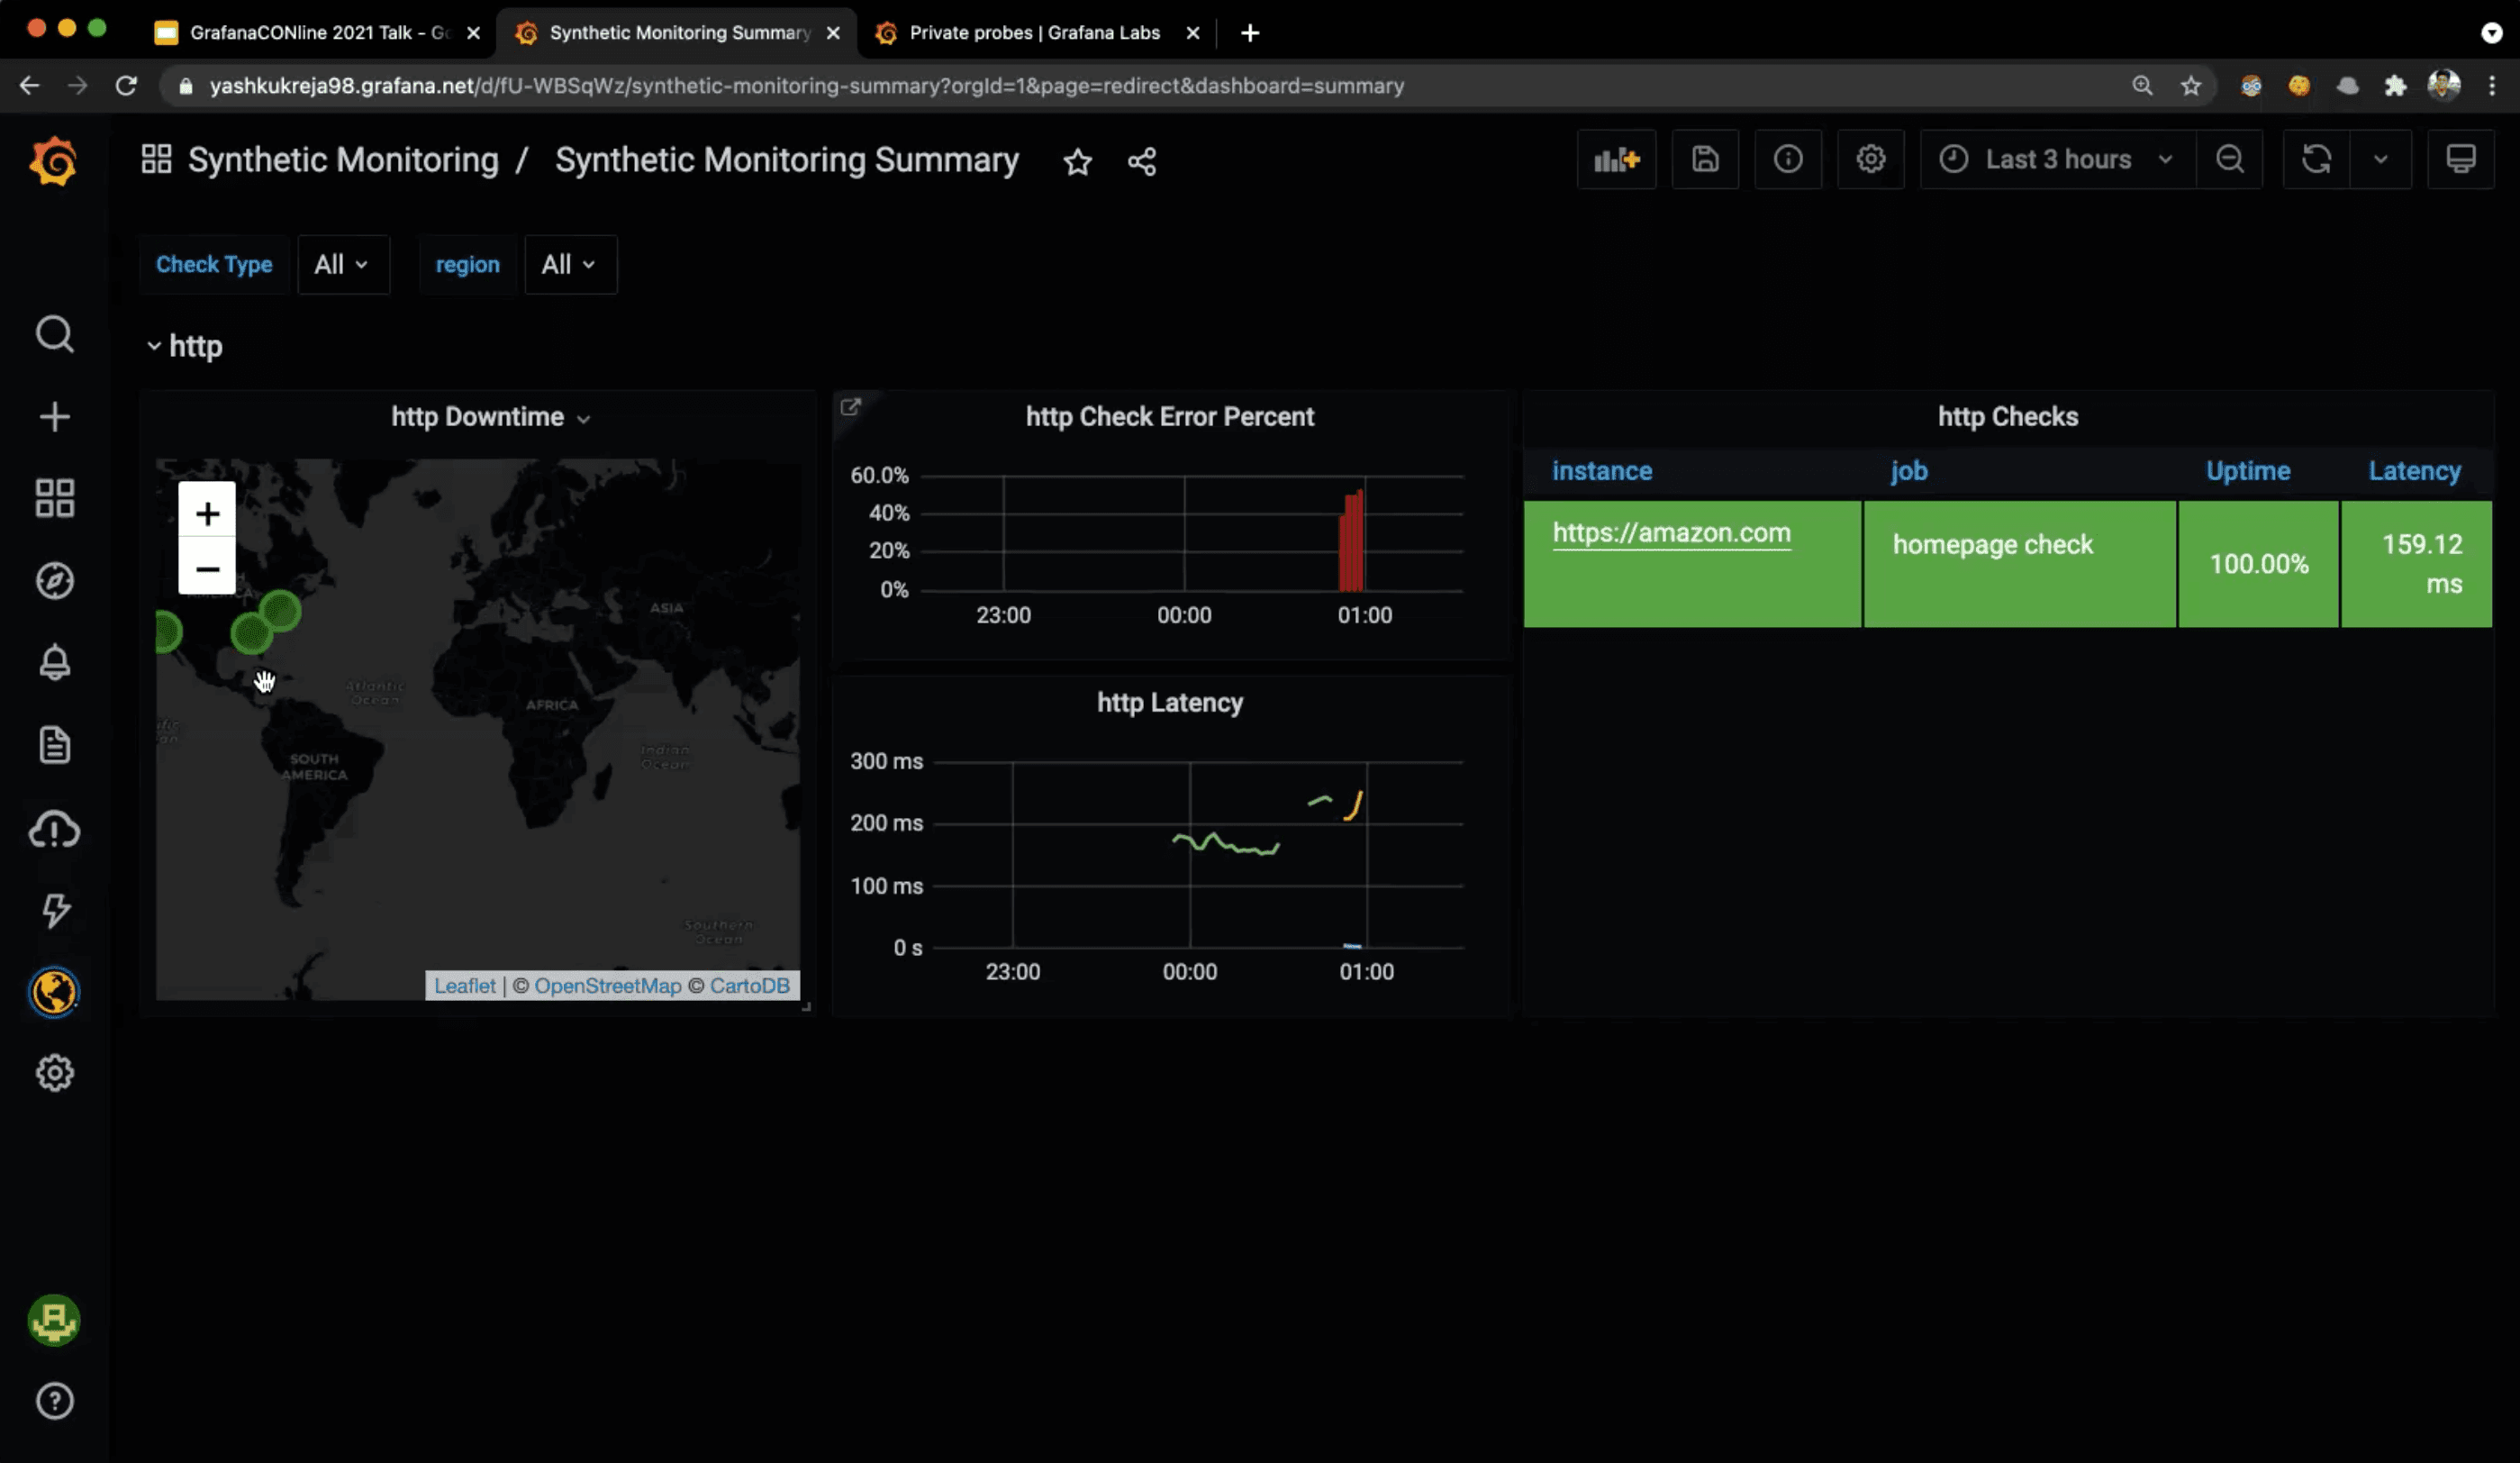
Task: Open Last 3 hours time picker
Action: (2056, 160)
